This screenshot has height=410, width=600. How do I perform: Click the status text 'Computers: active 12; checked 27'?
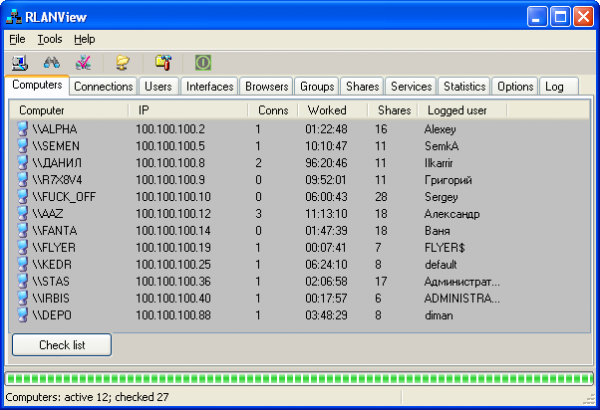coord(87,397)
